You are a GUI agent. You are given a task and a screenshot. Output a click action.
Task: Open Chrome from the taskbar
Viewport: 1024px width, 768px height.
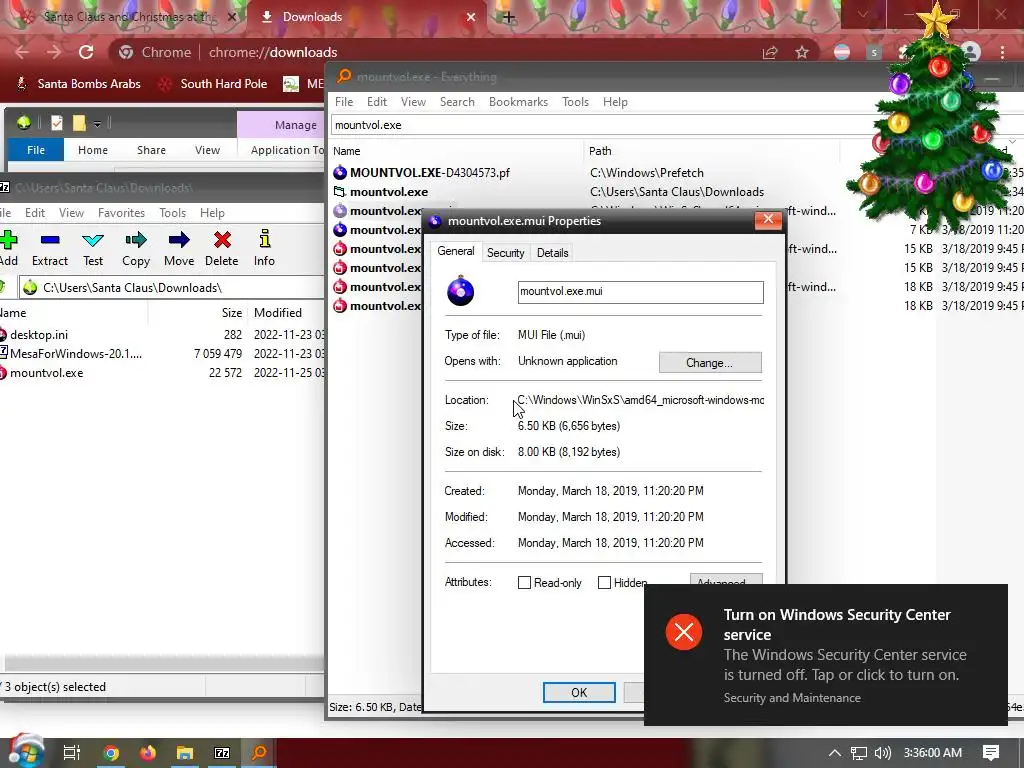pyautogui.click(x=111, y=753)
